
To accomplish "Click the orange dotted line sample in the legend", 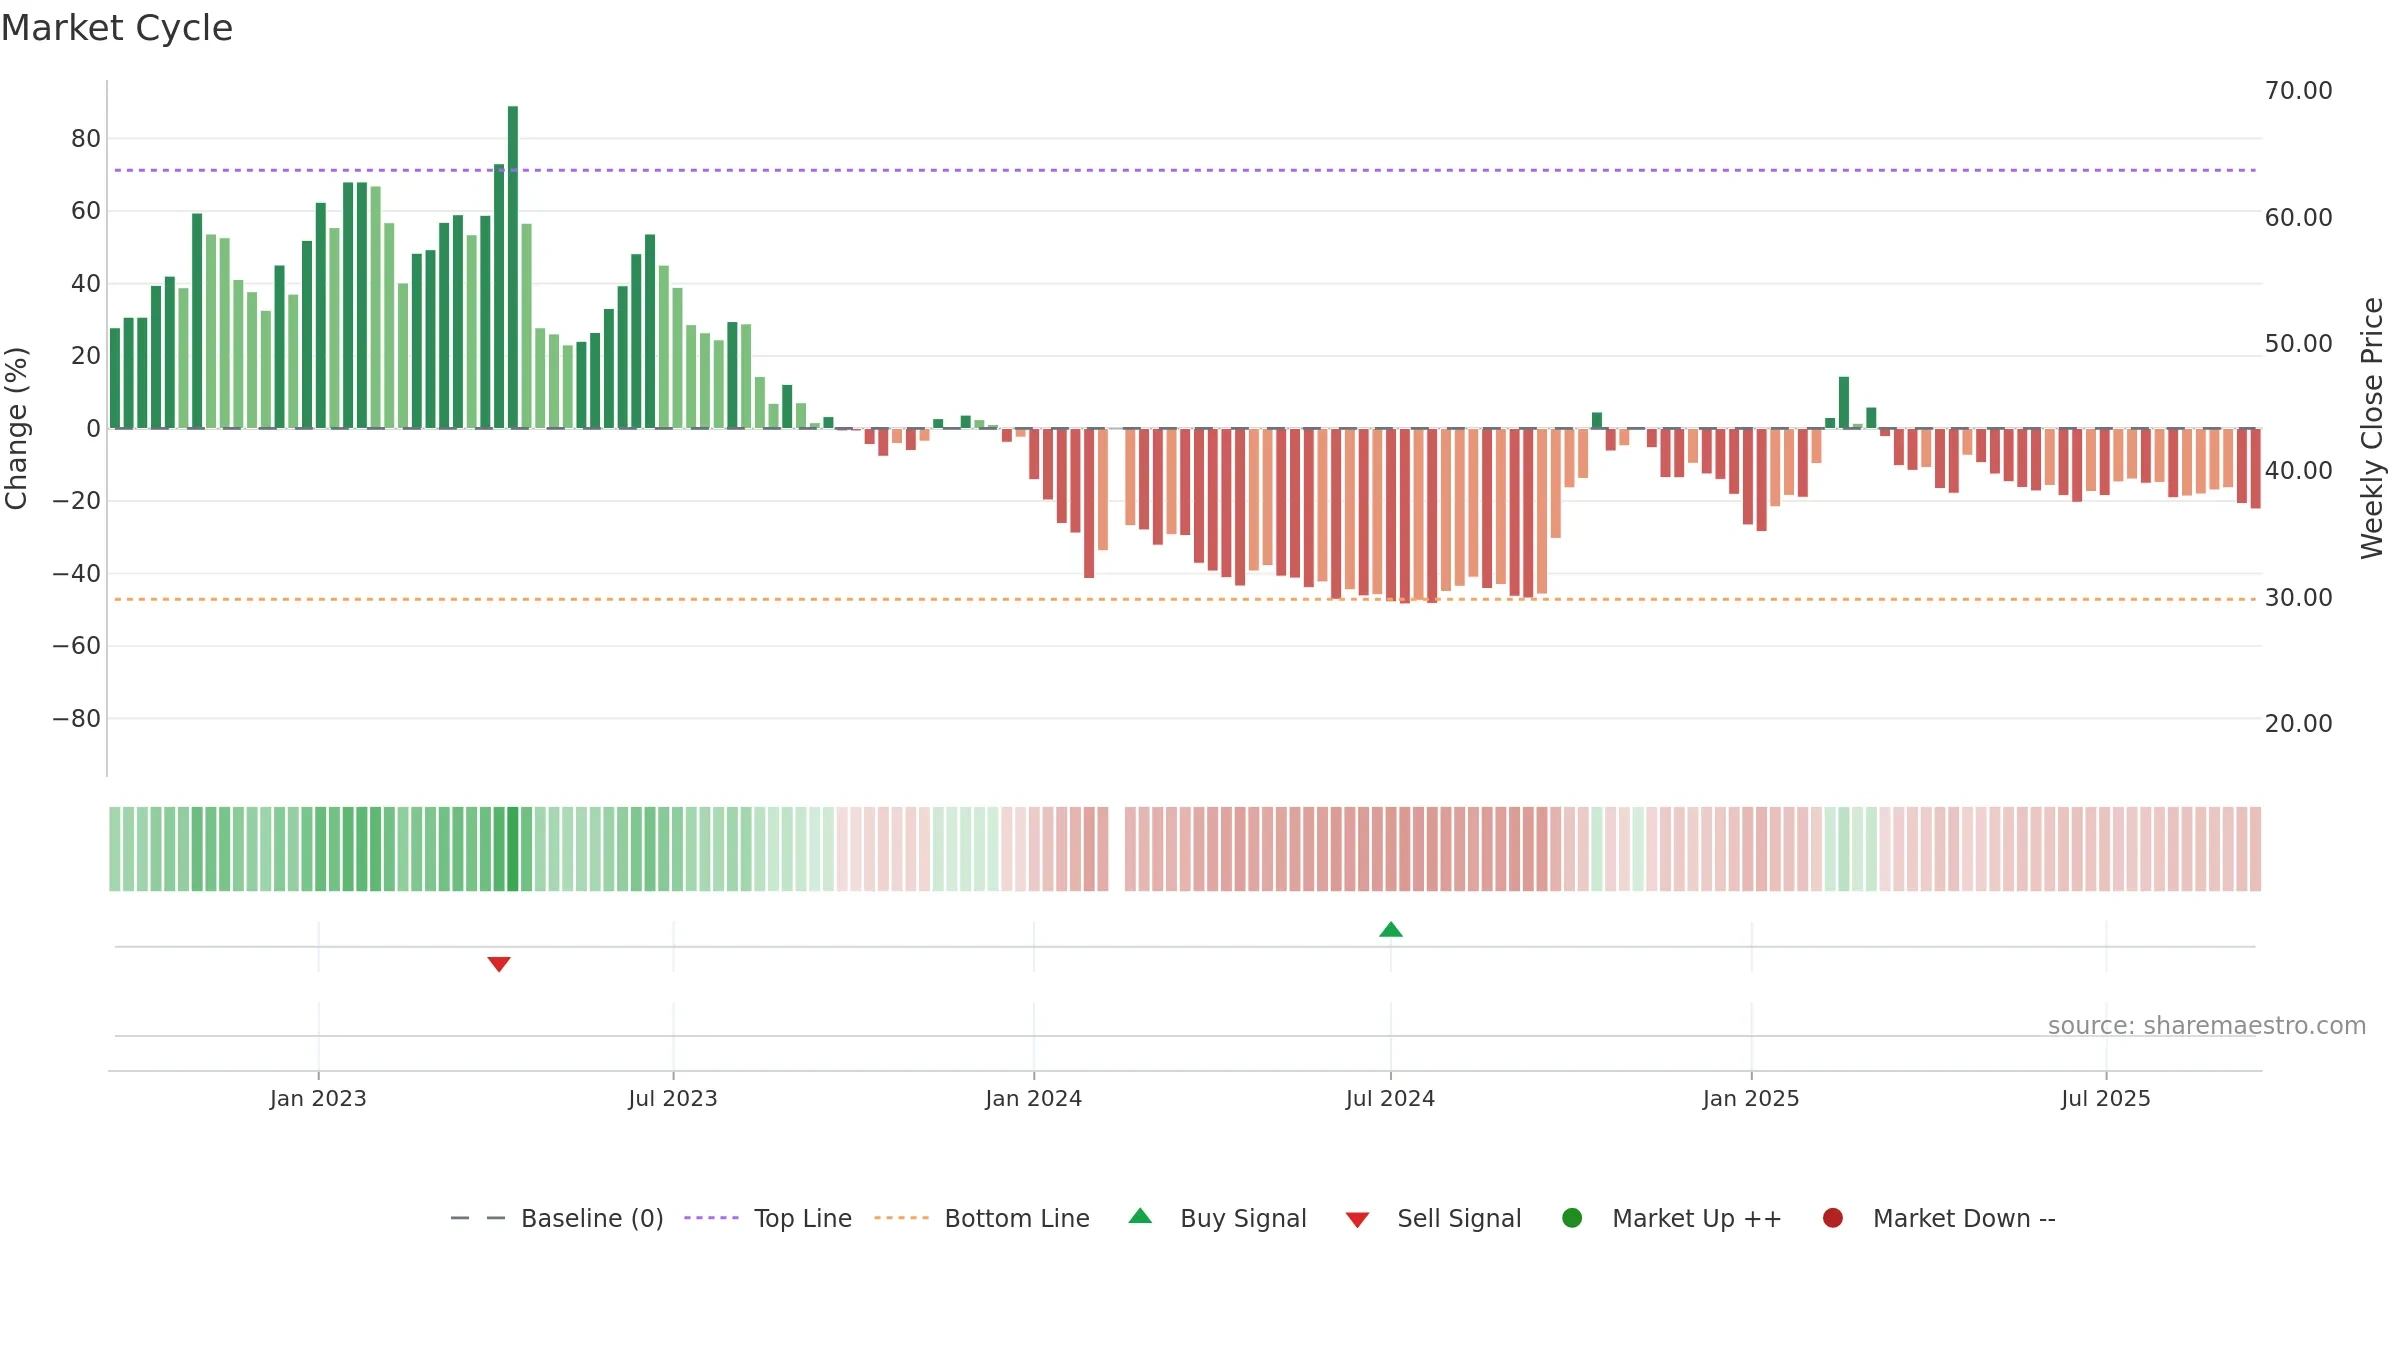I will tap(901, 1218).
